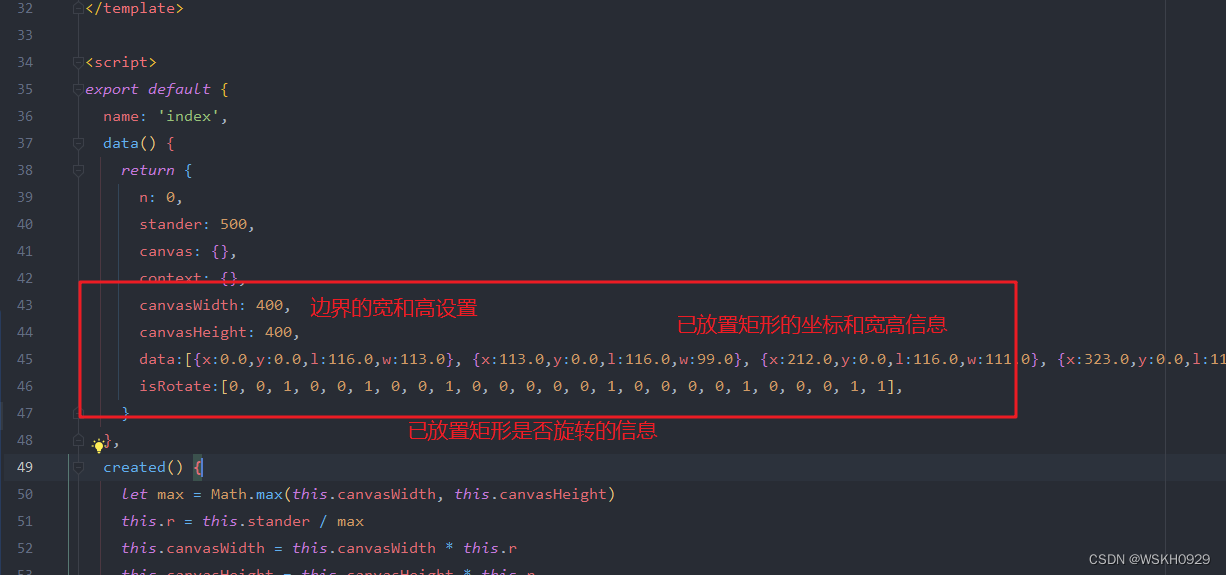Click line number 45 in gutter

pos(24,359)
